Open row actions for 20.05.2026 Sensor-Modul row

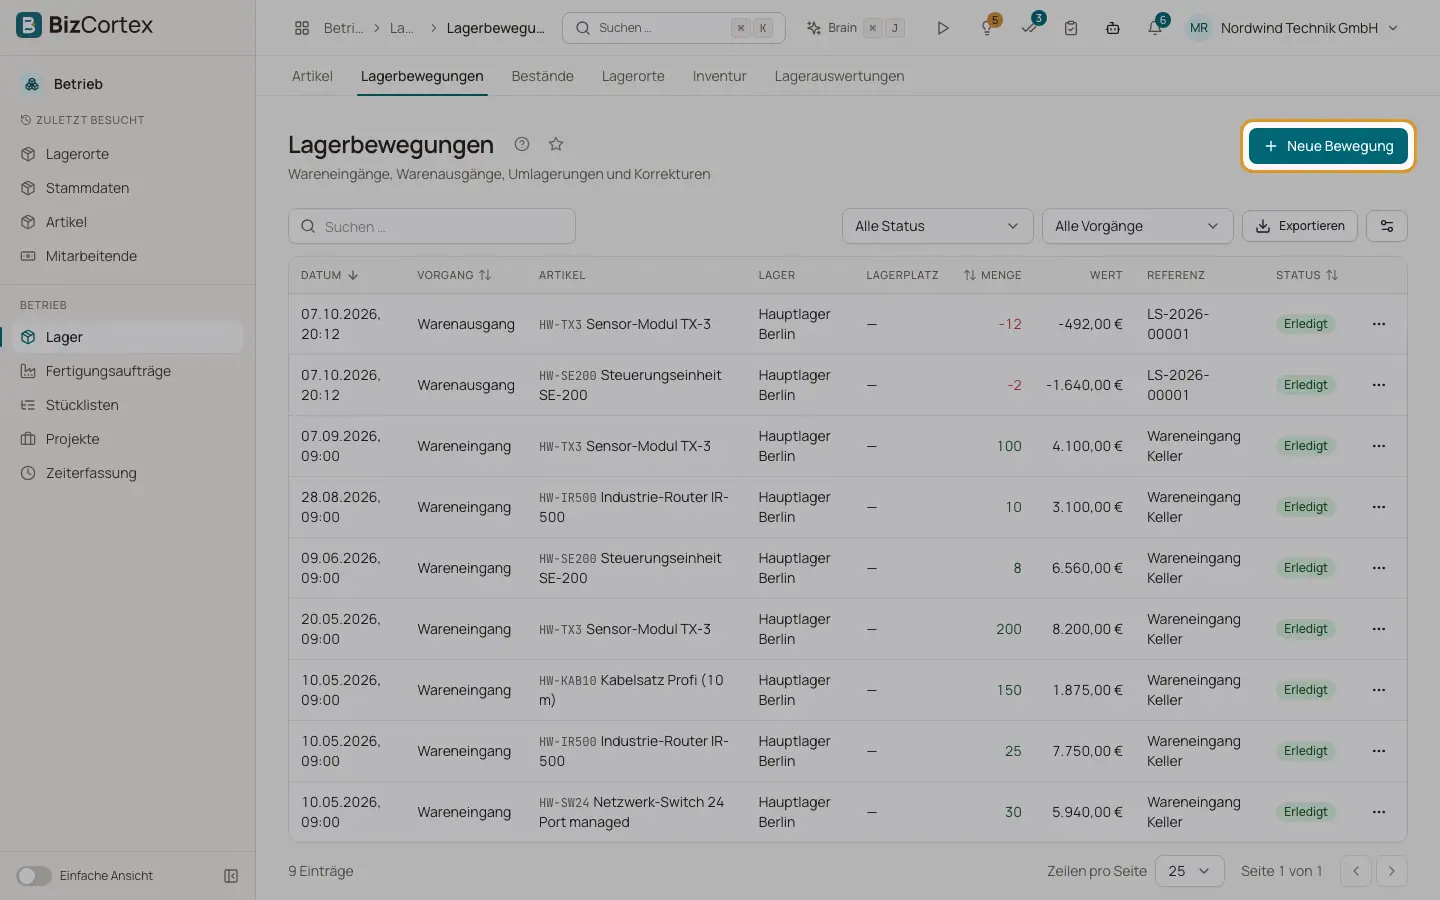1379,629
